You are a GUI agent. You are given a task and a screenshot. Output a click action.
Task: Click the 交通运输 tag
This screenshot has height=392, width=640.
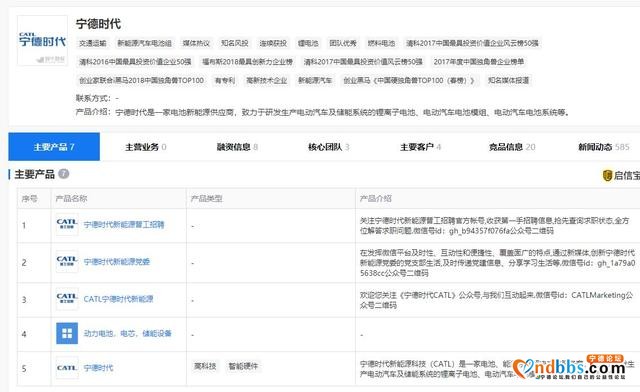coord(93,43)
